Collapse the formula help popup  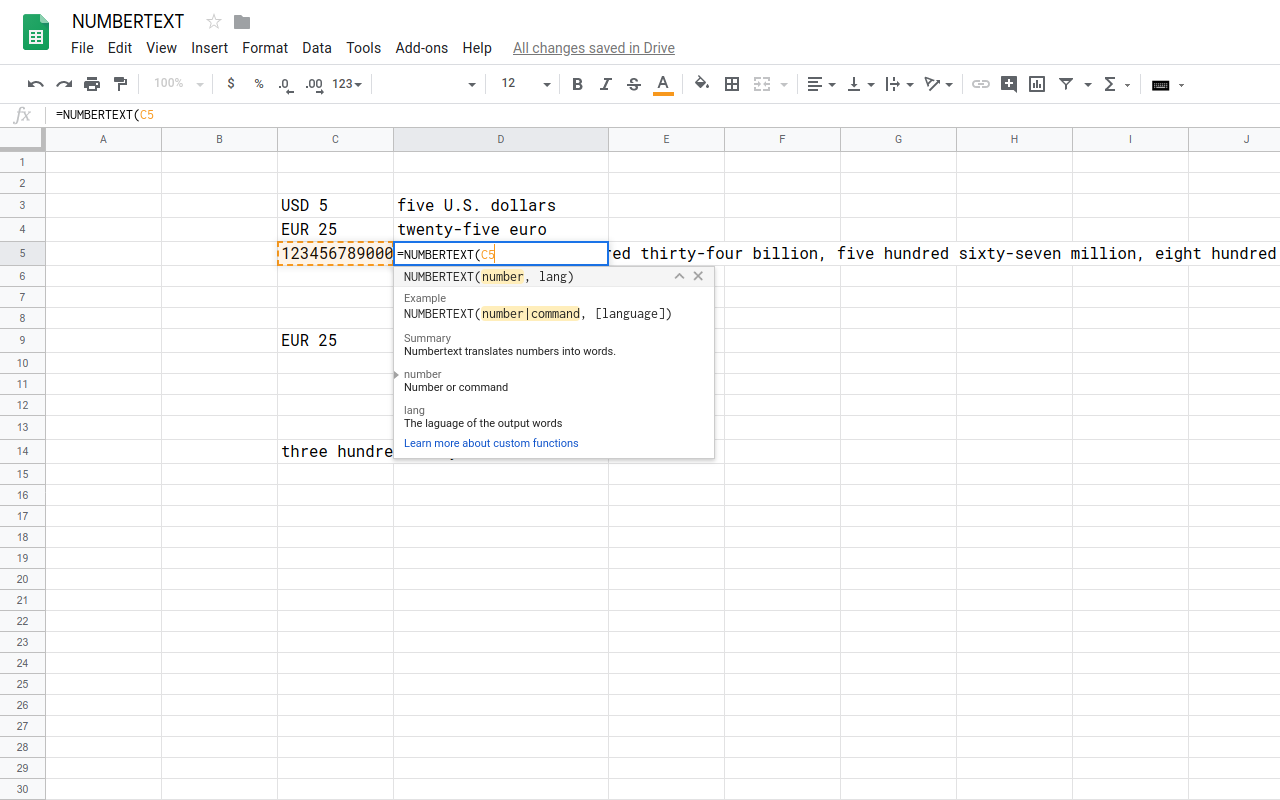click(679, 276)
